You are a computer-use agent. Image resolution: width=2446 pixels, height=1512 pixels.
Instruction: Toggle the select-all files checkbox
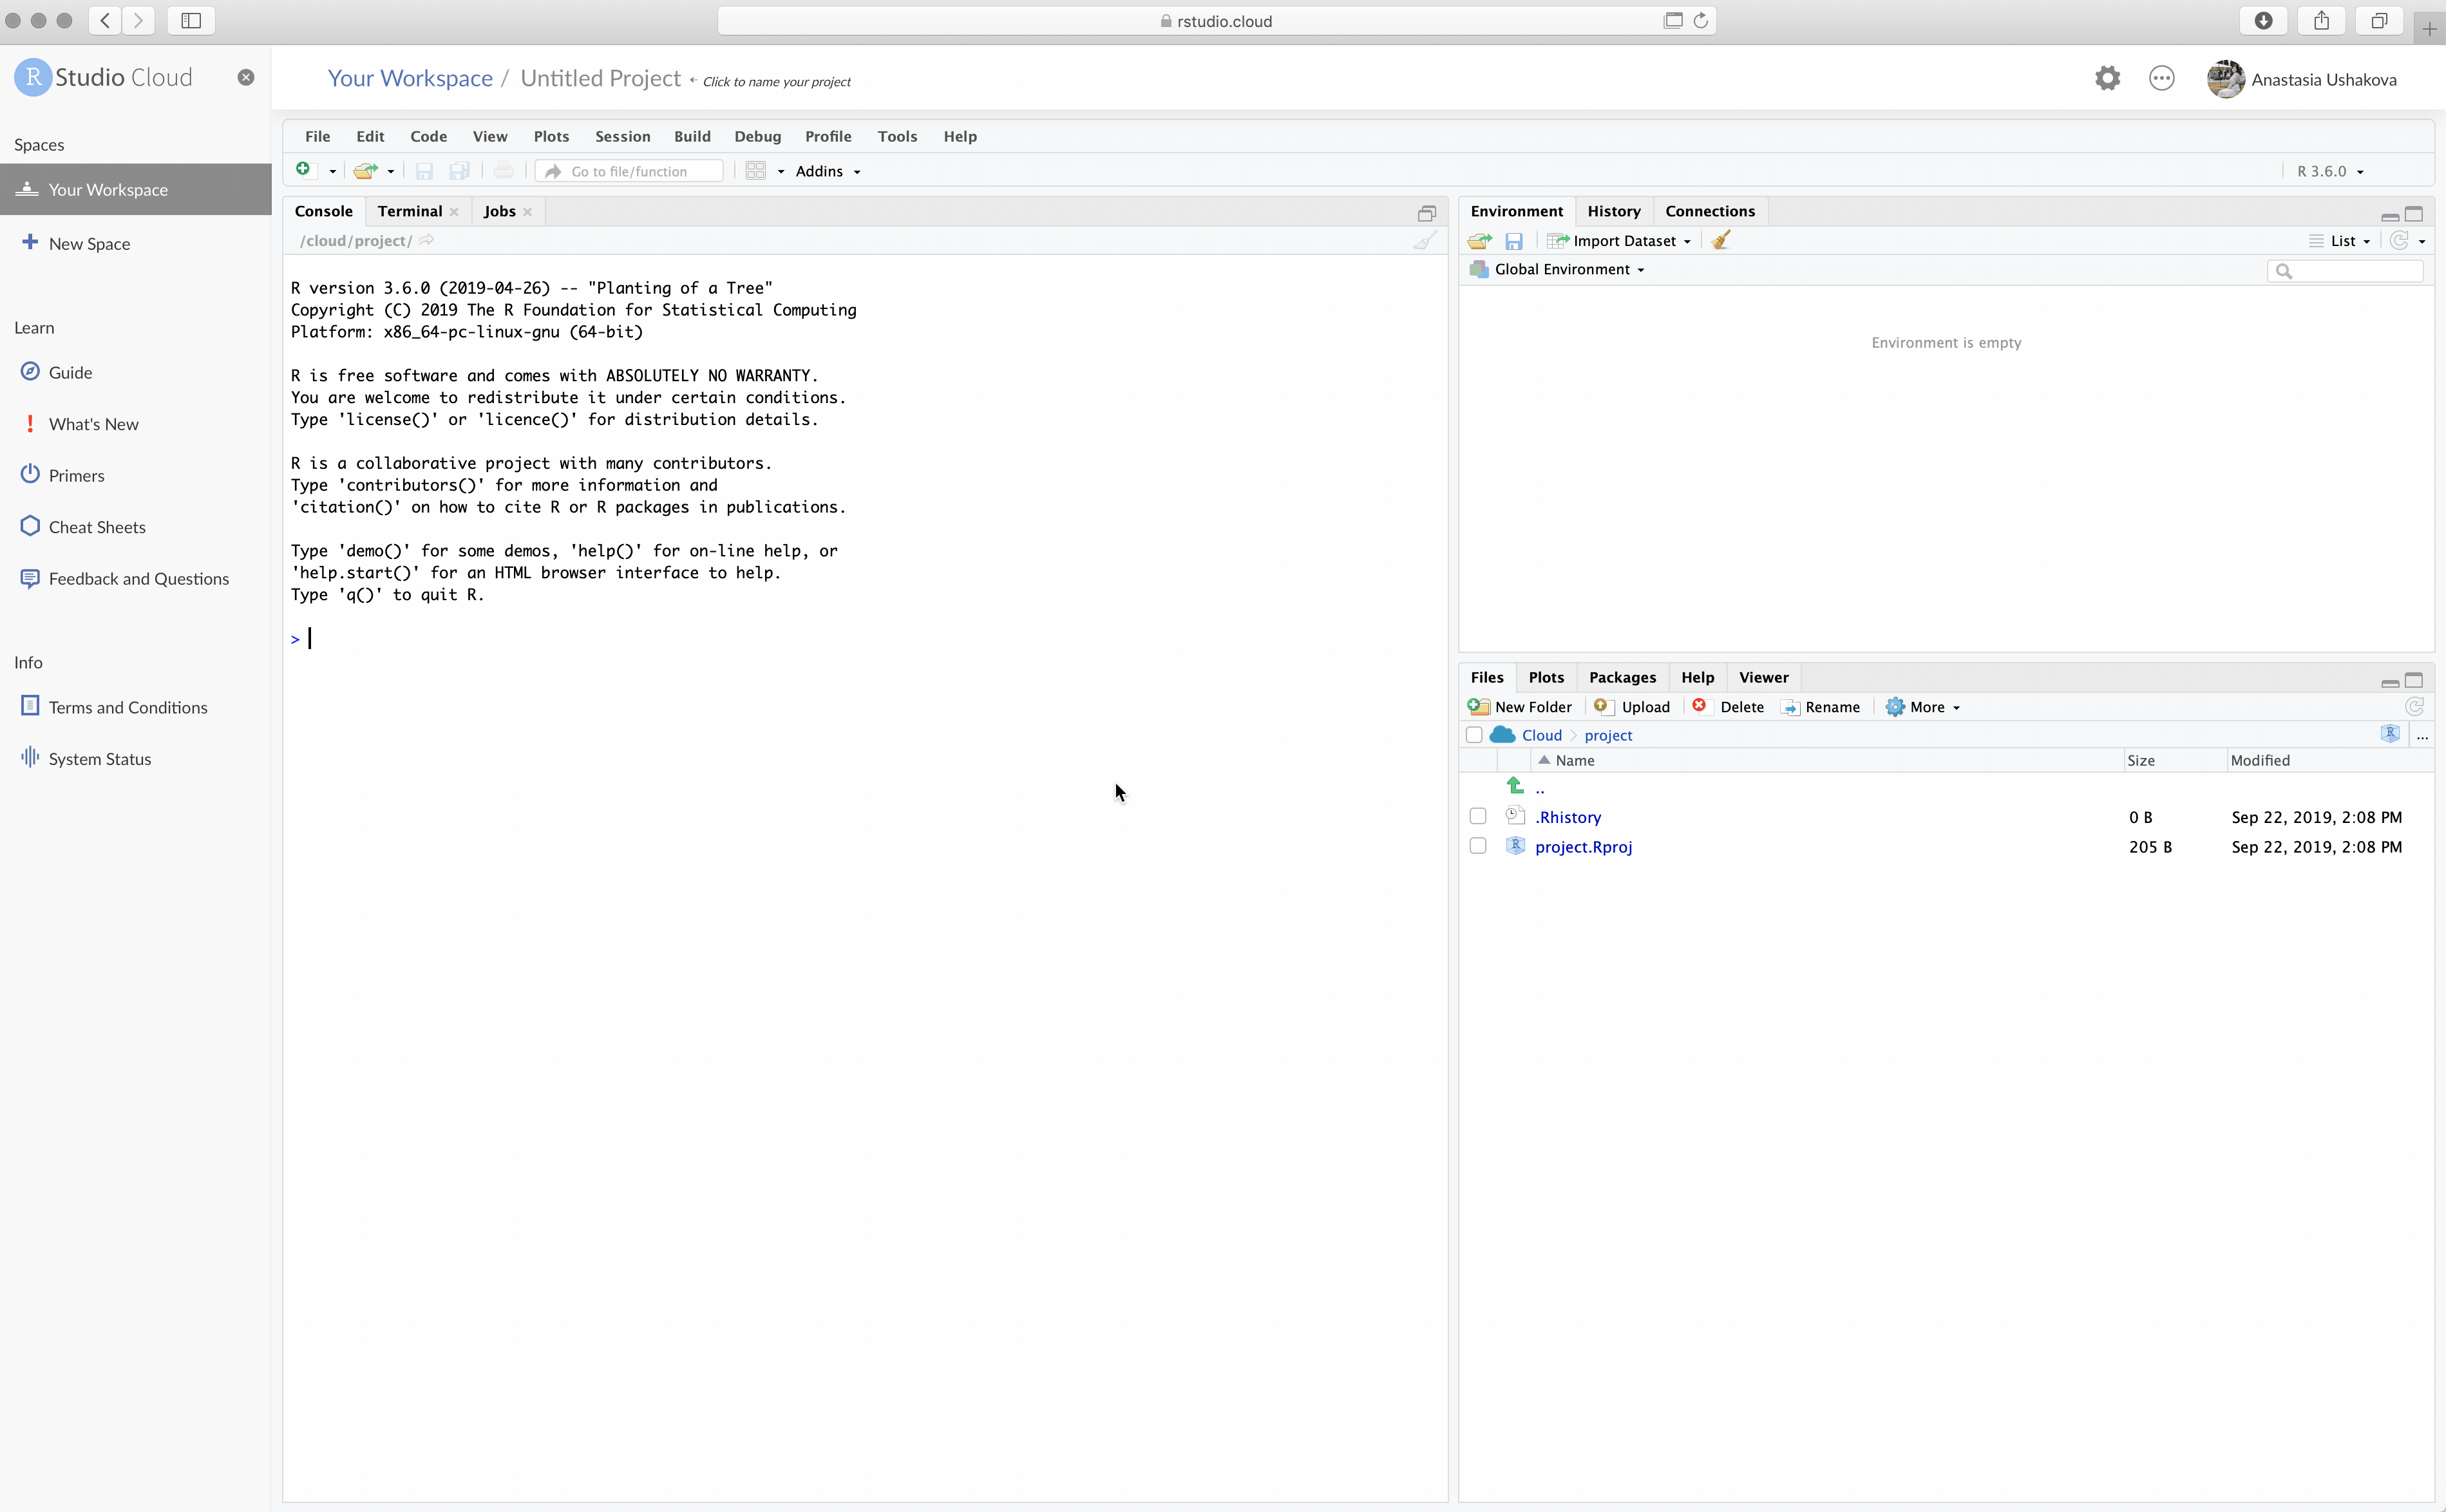1474,735
